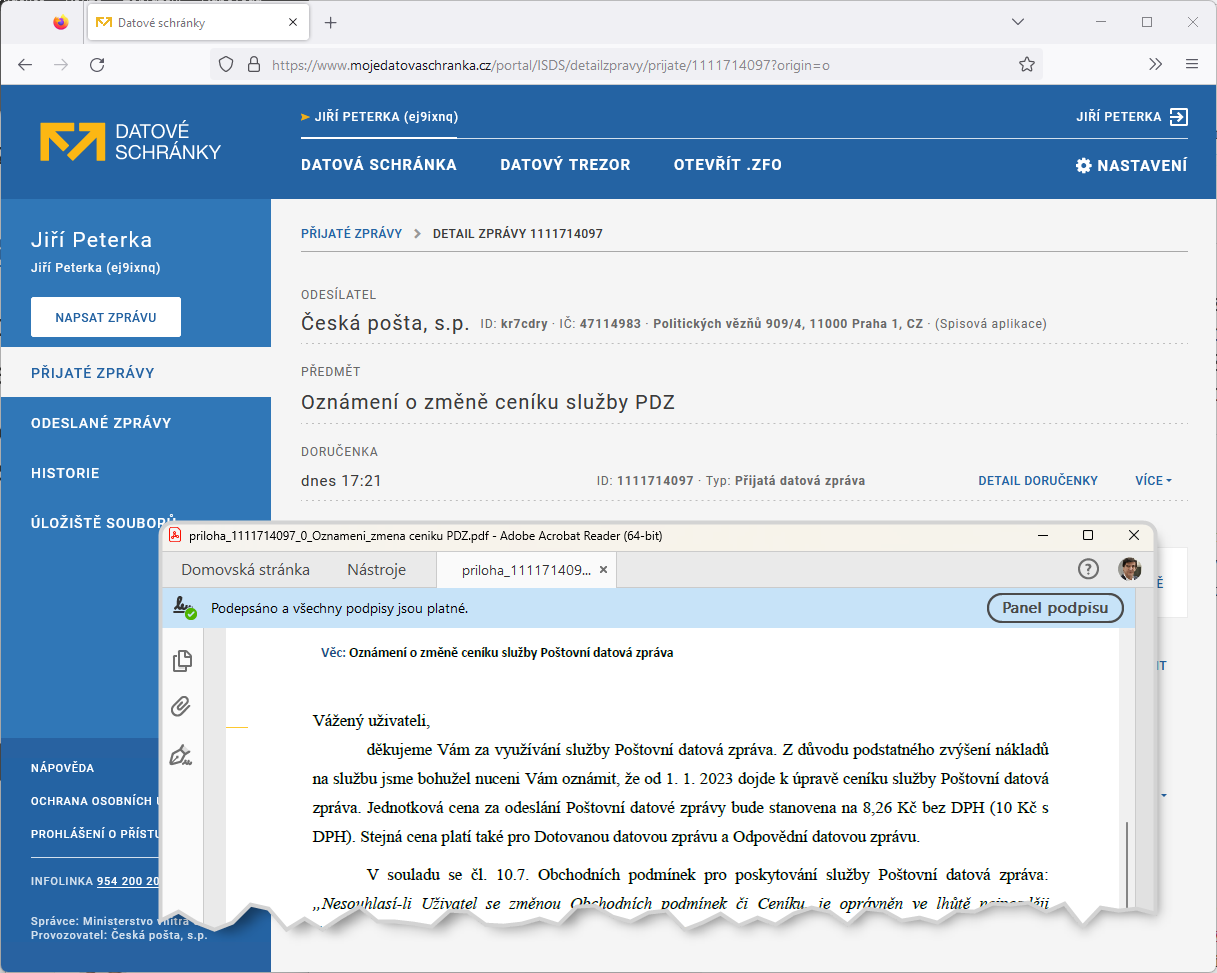Screen dimensions: 1217x973
Task: Open OTEVŘÍT .ZFO menu item
Action: [727, 165]
